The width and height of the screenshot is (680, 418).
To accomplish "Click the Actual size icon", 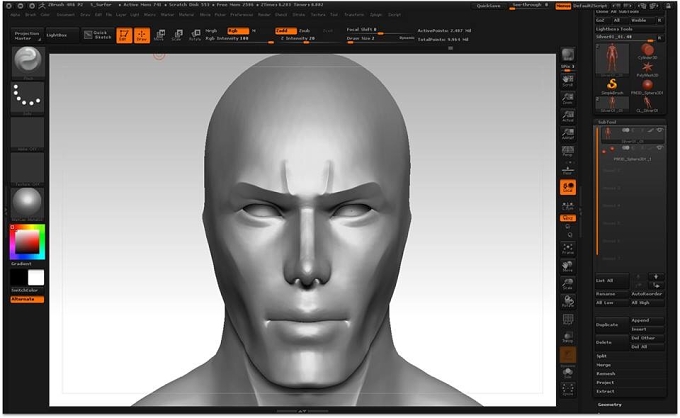I will pyautogui.click(x=568, y=116).
